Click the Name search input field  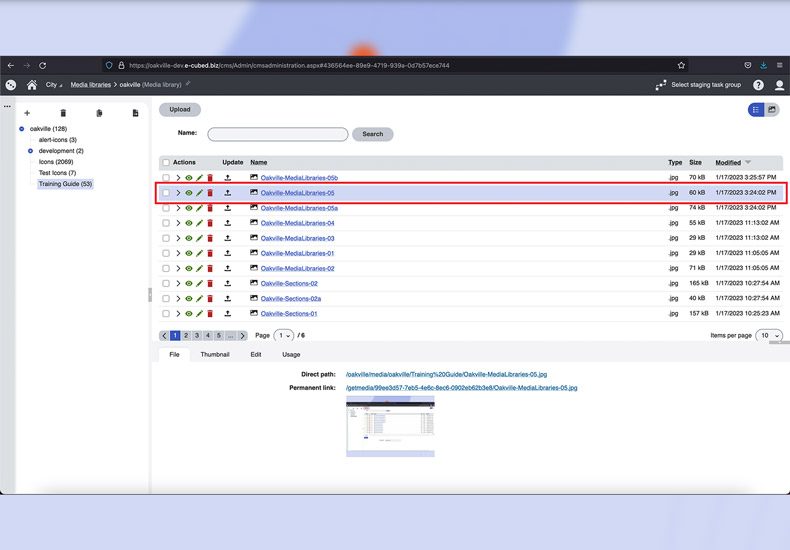[x=278, y=134]
